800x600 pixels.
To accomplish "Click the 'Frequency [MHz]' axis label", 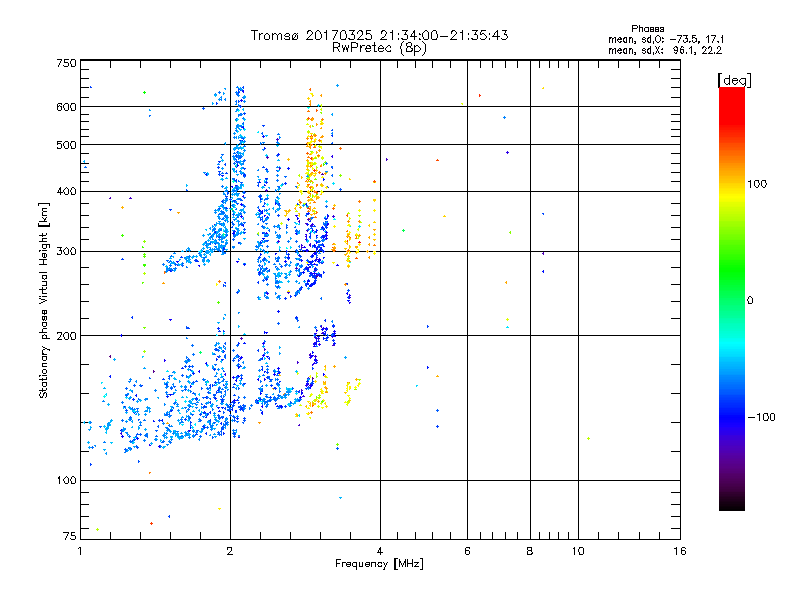I will tap(379, 564).
